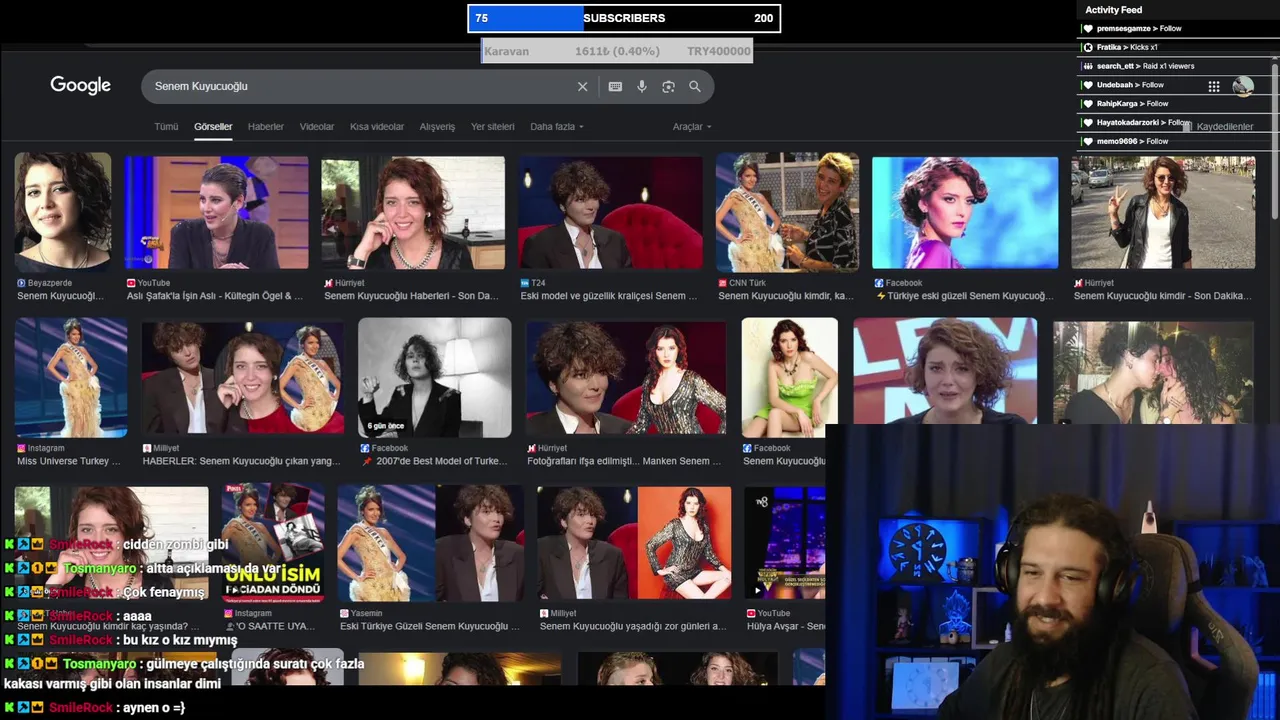Click the Subscribers goal progress bar
This screenshot has height=720, width=1280.
coord(624,18)
